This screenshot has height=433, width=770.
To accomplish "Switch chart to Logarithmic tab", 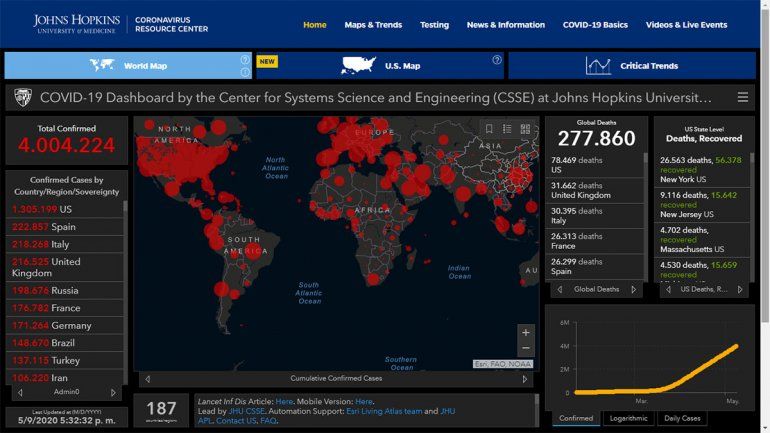I will [628, 418].
